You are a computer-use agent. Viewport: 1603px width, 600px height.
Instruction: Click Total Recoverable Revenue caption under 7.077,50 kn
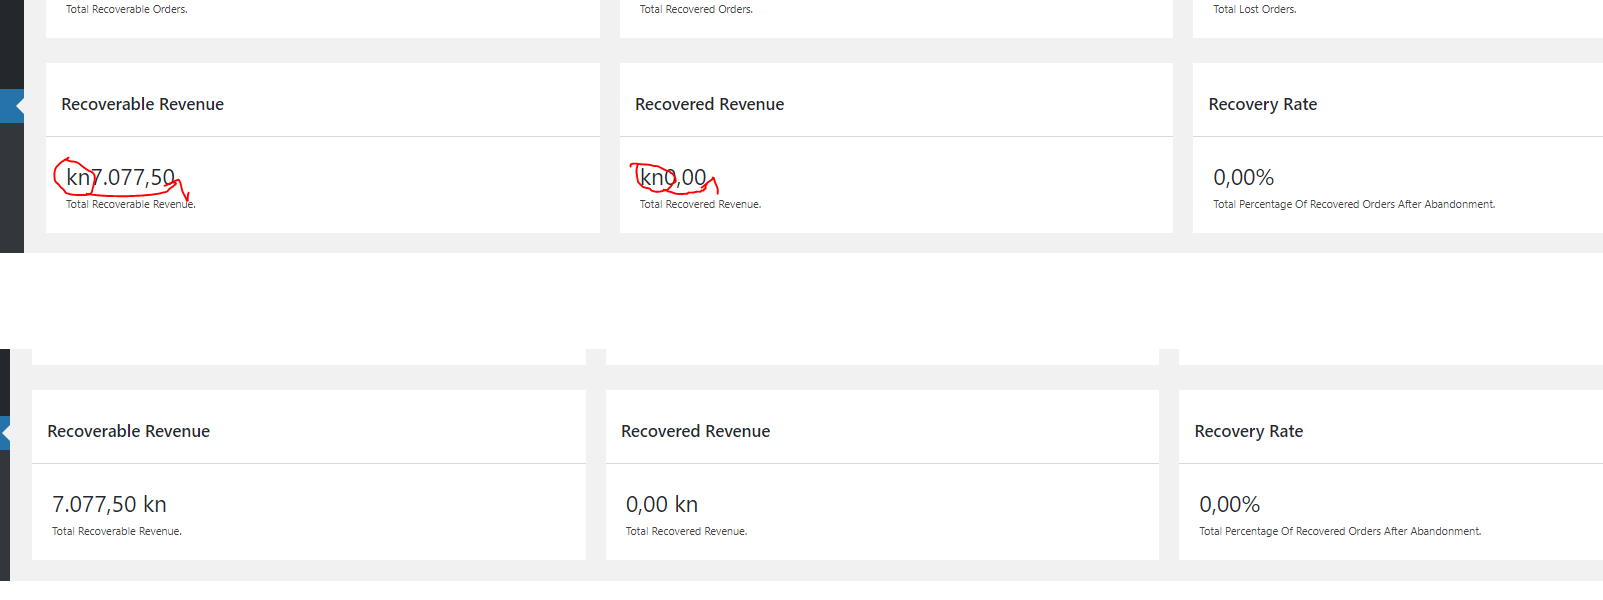point(117,531)
